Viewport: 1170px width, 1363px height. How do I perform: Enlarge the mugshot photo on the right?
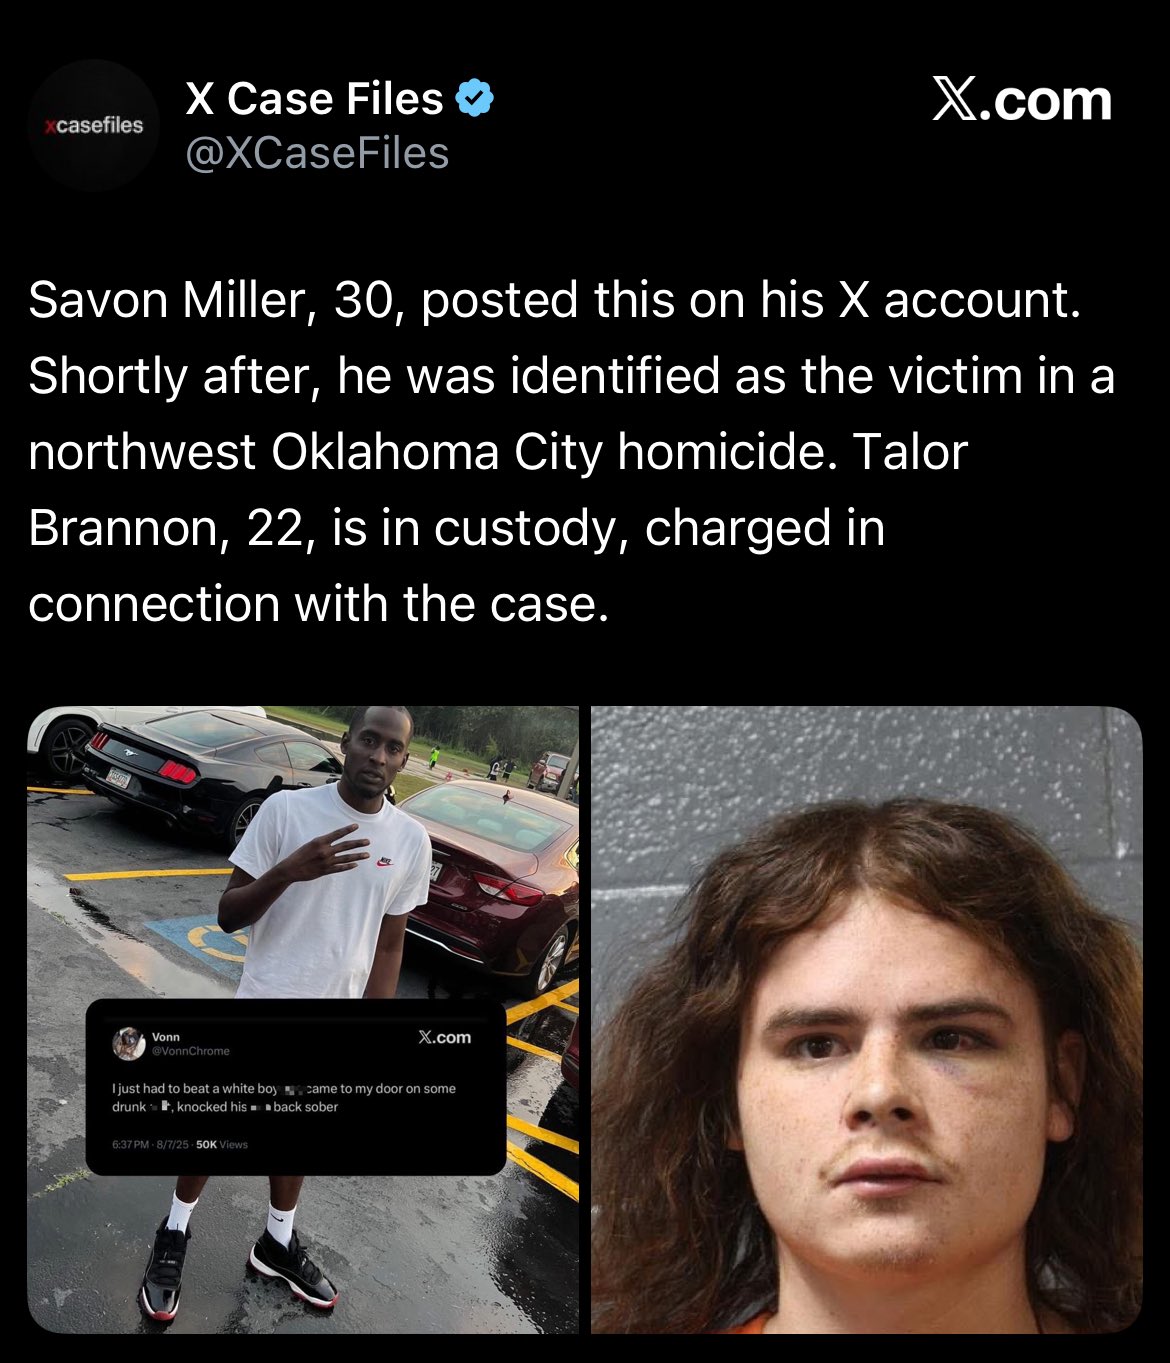tap(867, 1020)
